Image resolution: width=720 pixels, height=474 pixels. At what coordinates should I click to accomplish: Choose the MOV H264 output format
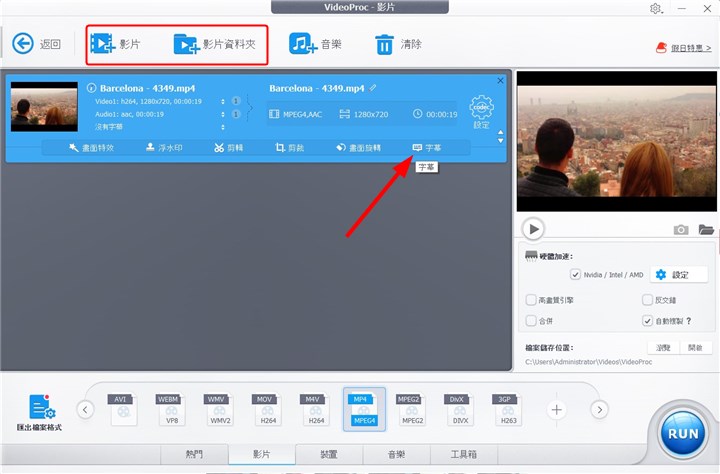pyautogui.click(x=267, y=409)
